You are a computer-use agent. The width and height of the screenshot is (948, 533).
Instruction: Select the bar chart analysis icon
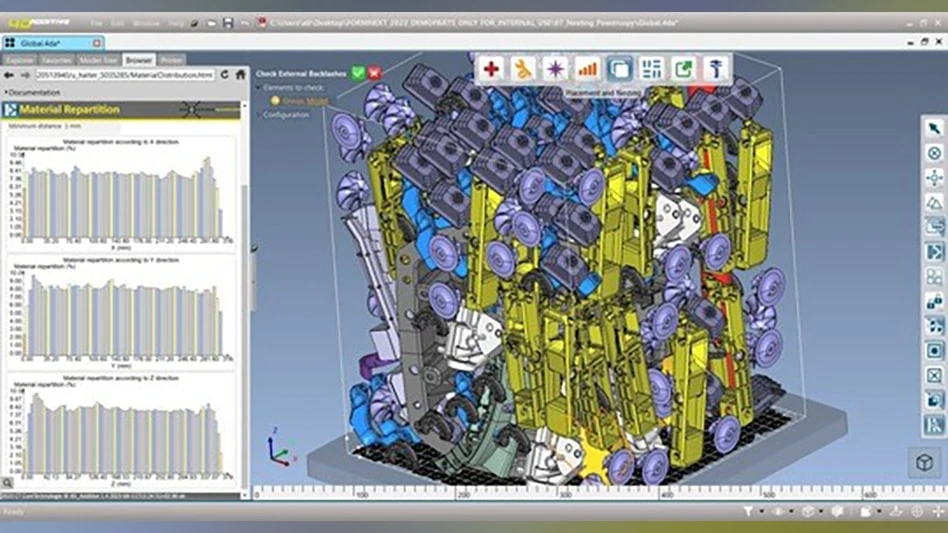(x=587, y=69)
